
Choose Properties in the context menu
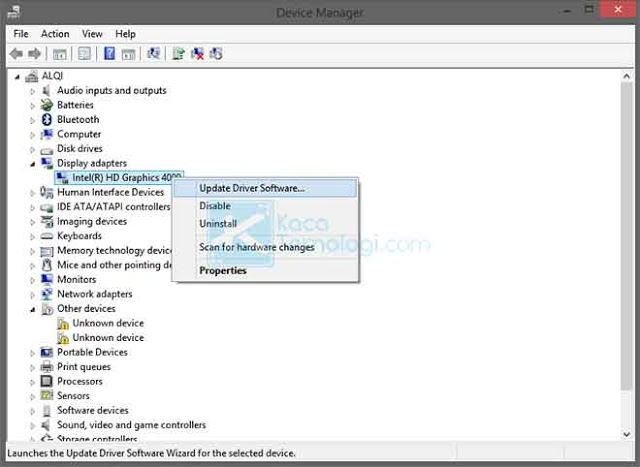[x=265, y=271]
